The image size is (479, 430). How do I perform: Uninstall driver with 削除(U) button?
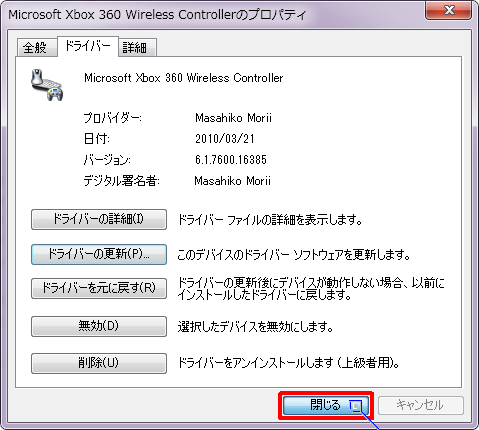pyautogui.click(x=99, y=363)
